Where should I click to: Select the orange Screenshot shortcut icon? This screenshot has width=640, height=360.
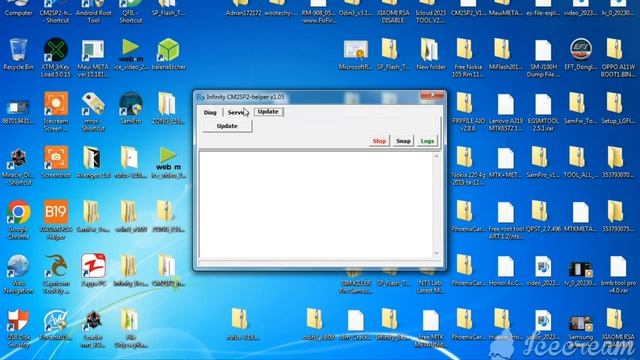click(x=56, y=162)
